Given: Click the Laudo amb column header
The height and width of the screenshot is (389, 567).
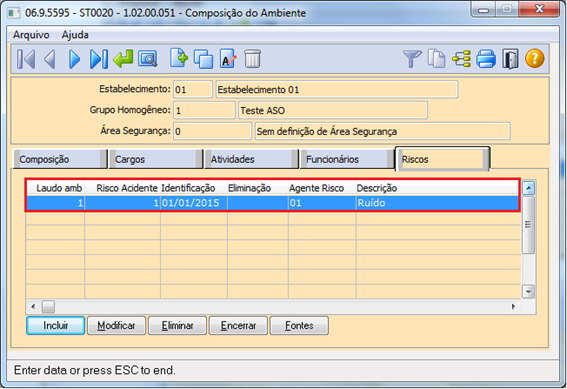Looking at the screenshot, I should [55, 188].
